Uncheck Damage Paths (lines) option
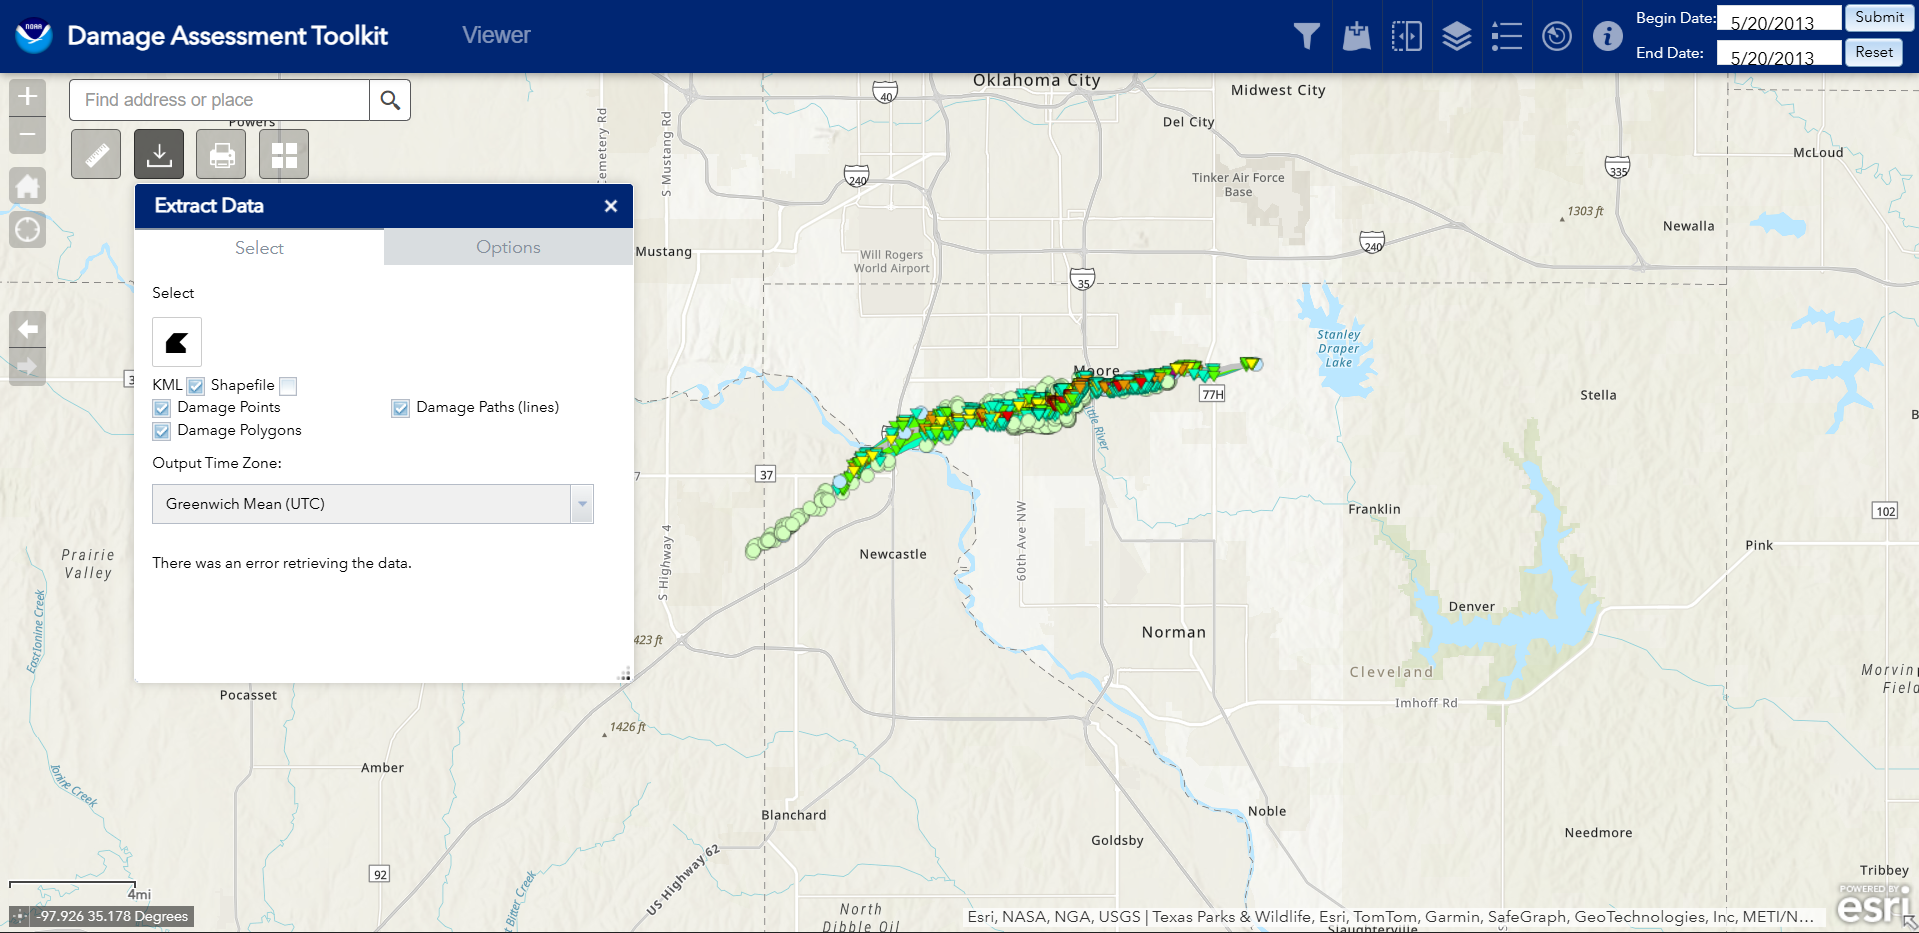Screen dimensions: 1919x933 401,408
